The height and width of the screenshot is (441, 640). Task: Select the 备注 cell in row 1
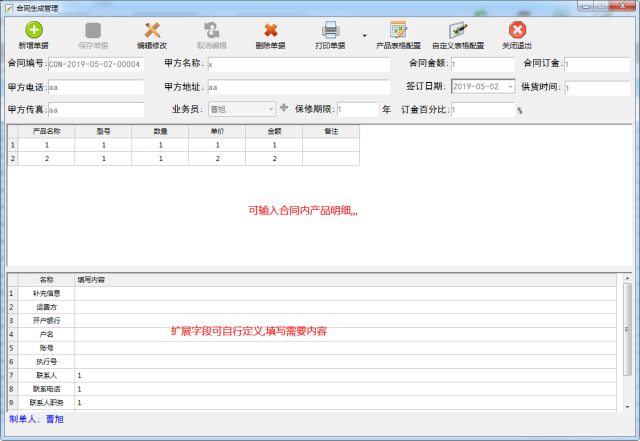(330, 145)
